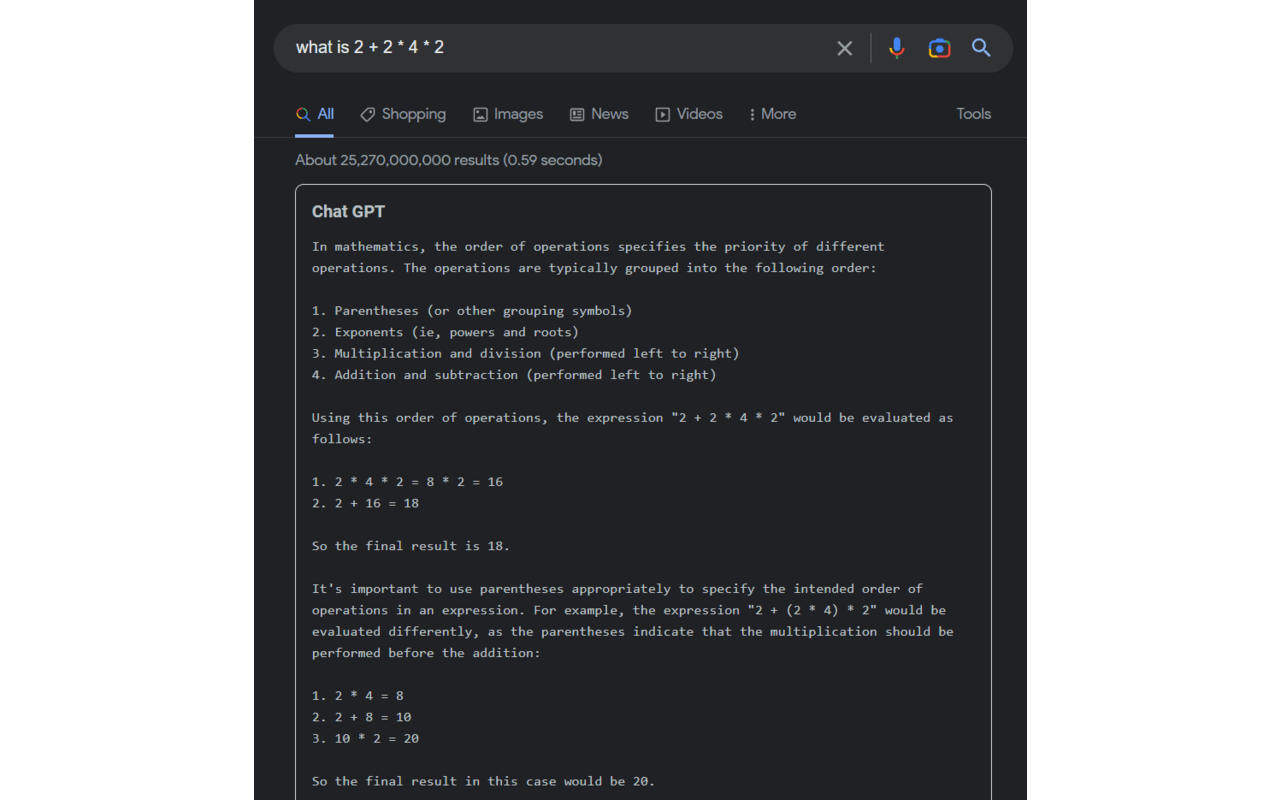This screenshot has height=800, width=1280.
Task: Switch to the Videos tab
Action: [689, 114]
